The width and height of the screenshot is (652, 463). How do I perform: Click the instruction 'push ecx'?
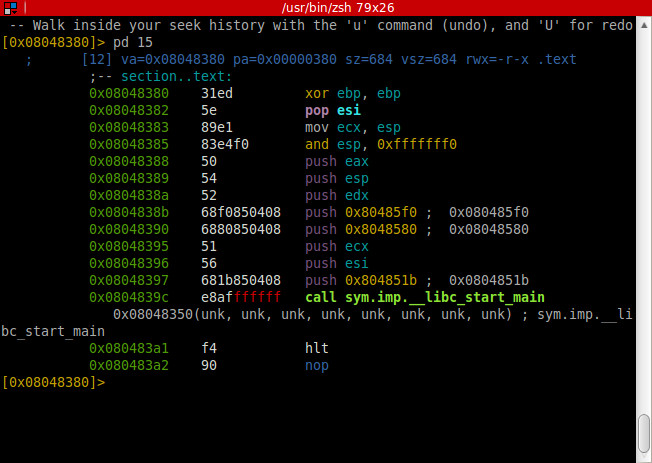337,247
